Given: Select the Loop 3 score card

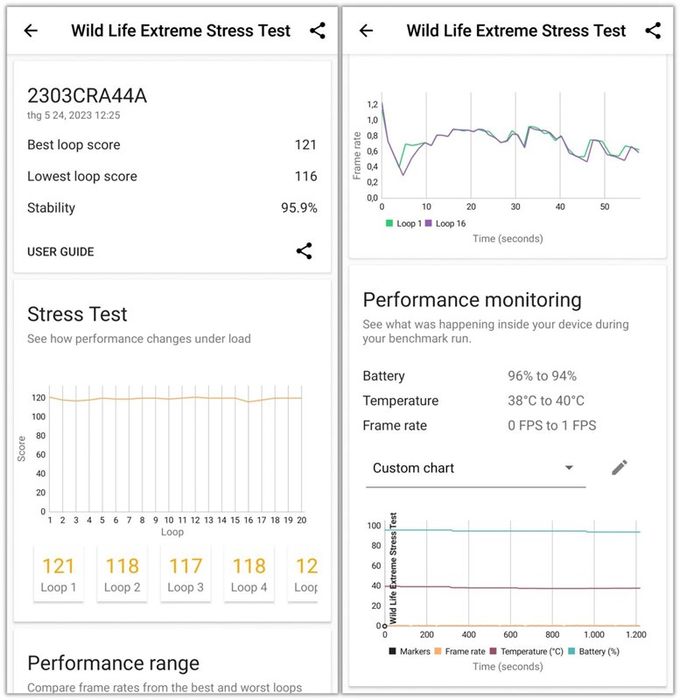Looking at the screenshot, I should tap(186, 574).
